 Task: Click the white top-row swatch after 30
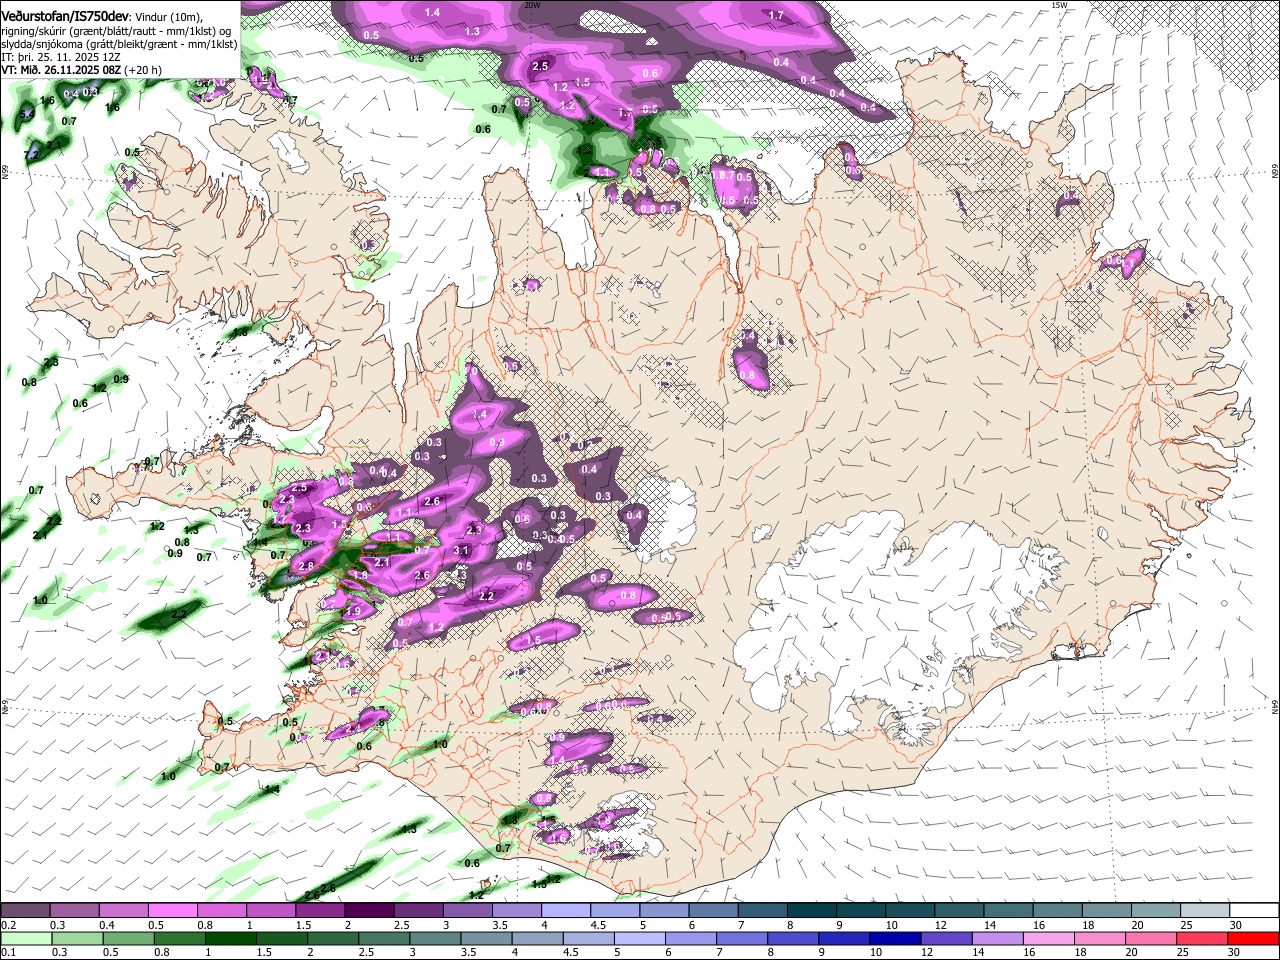[x=1253, y=911]
